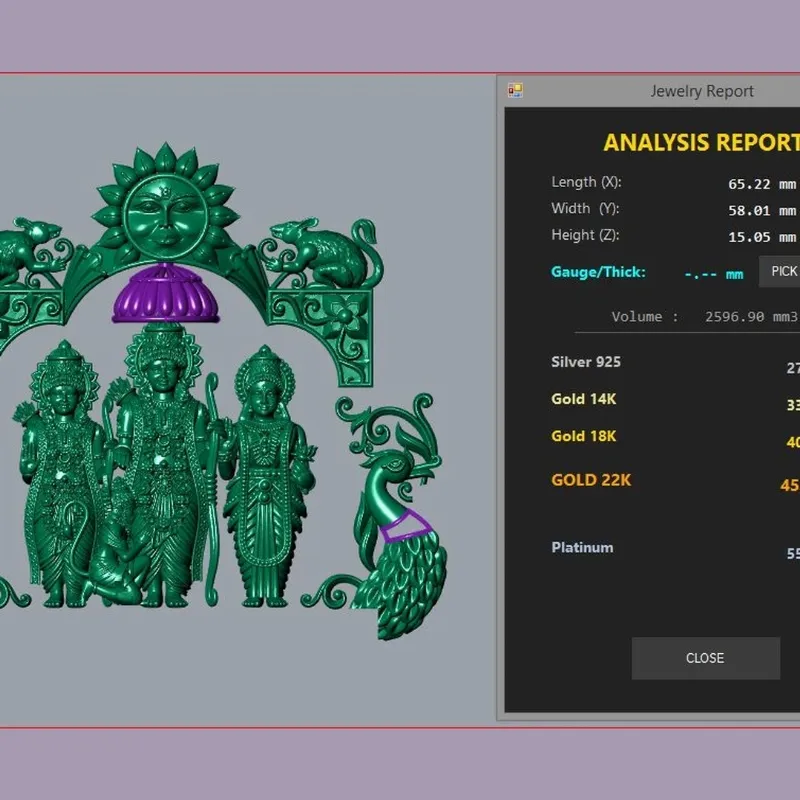Image resolution: width=800 pixels, height=800 pixels.
Task: Select the central deity figure holding bow
Action: (163, 459)
